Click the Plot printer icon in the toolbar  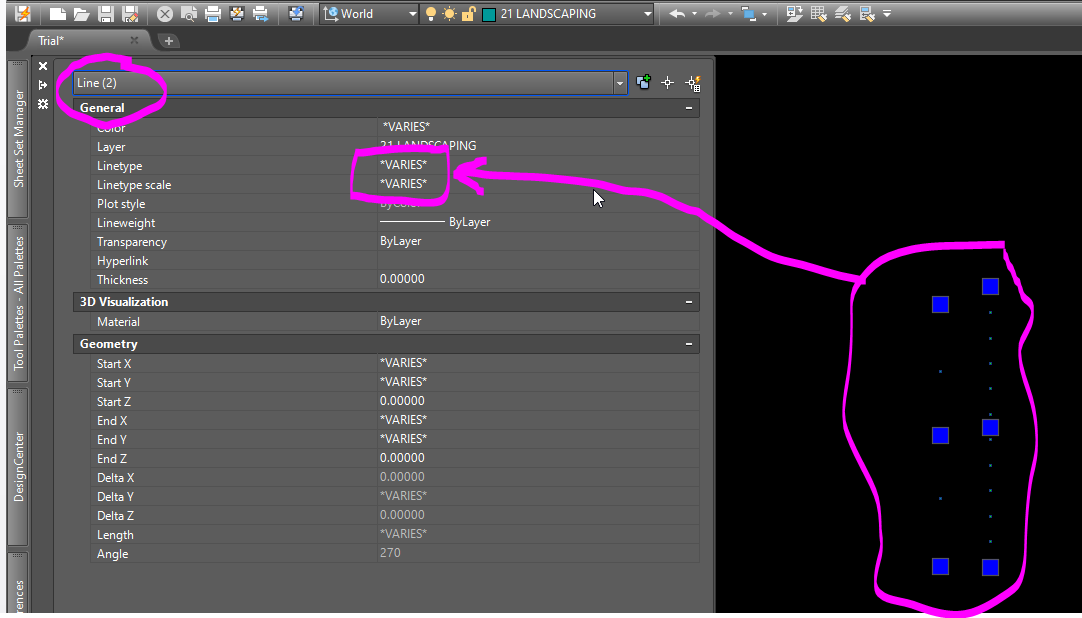click(211, 13)
